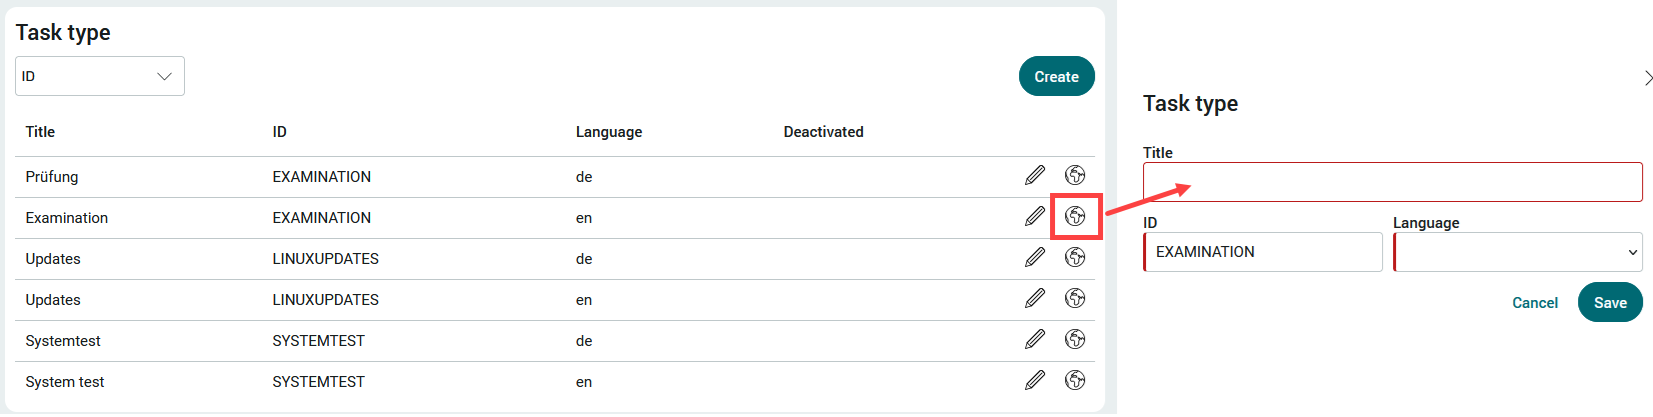
Task: Edit the Systemtest German row
Action: [x=1035, y=340]
